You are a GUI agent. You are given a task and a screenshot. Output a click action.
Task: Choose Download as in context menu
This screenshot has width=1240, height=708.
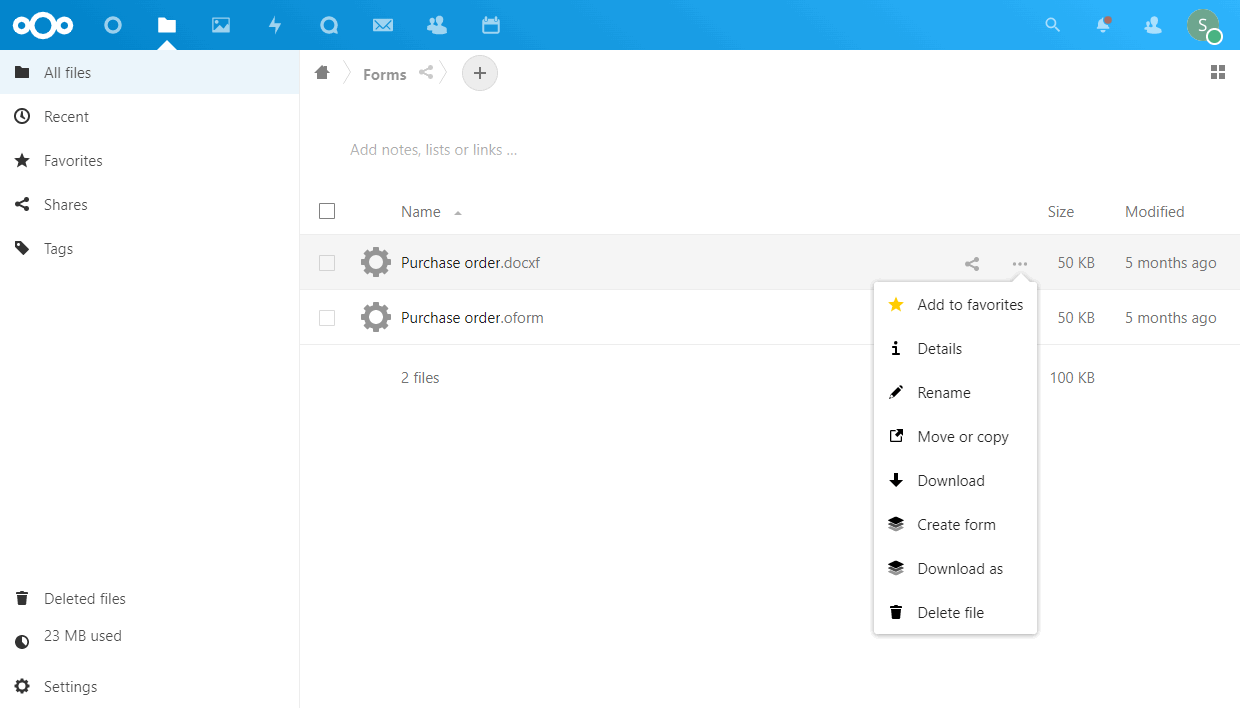pos(959,569)
